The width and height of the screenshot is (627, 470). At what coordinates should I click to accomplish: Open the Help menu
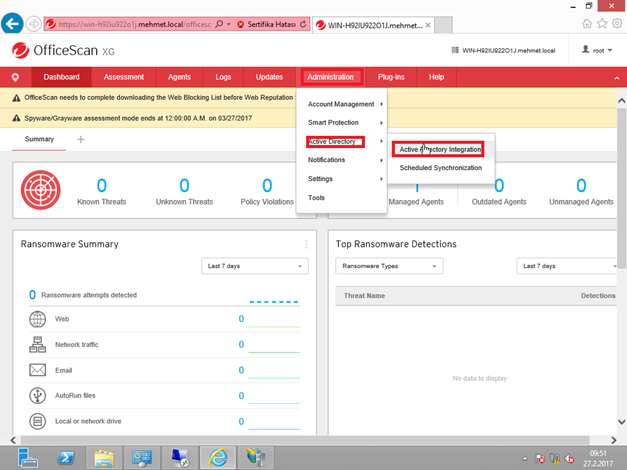tap(436, 77)
